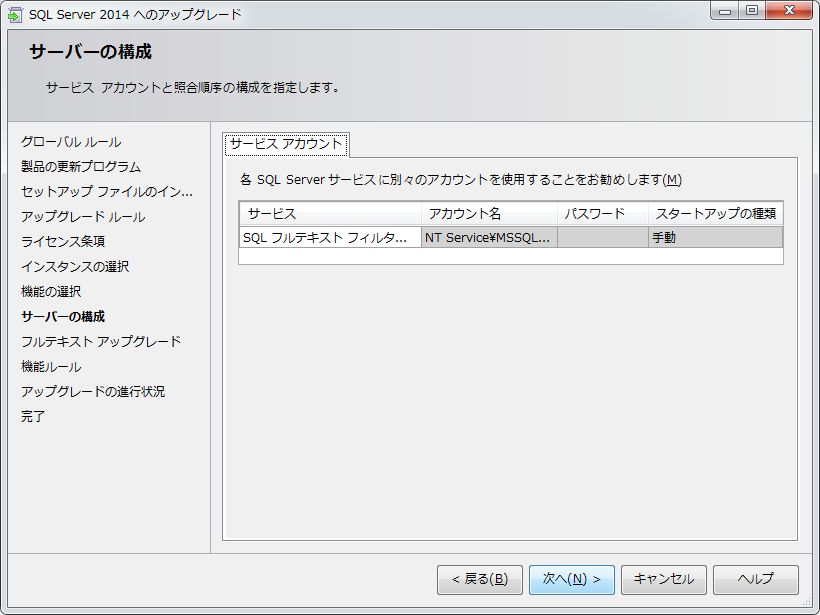820x615 pixels.
Task: Open help with the ヘルプ button
Action: (x=755, y=579)
